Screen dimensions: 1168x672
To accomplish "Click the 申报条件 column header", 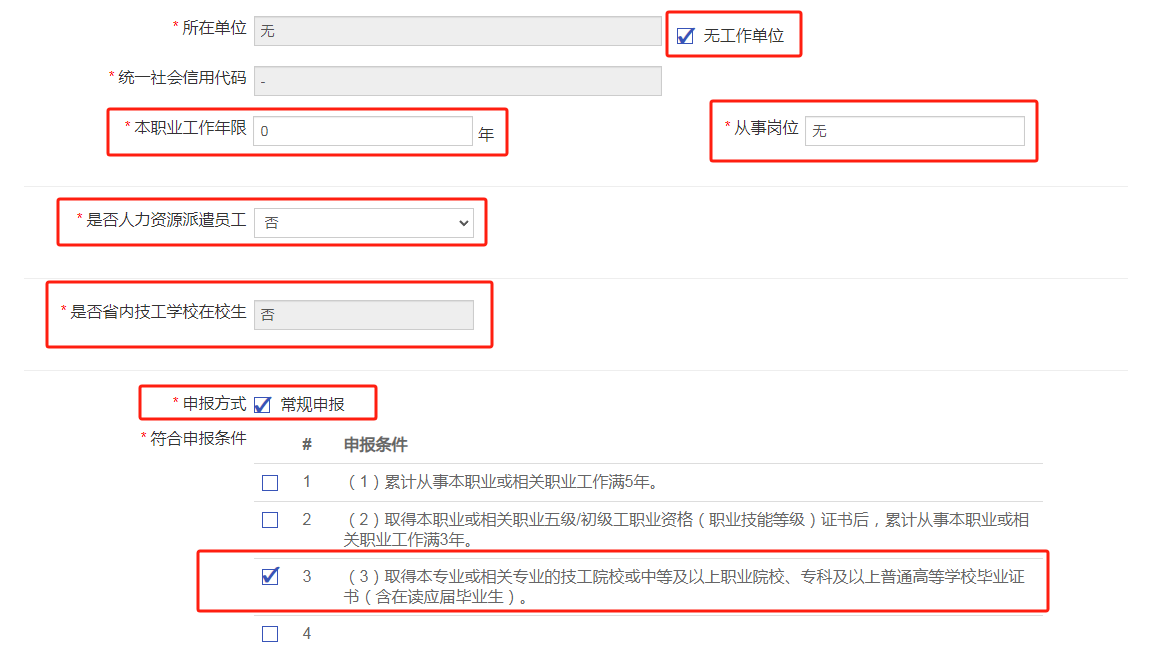I will (x=375, y=445).
